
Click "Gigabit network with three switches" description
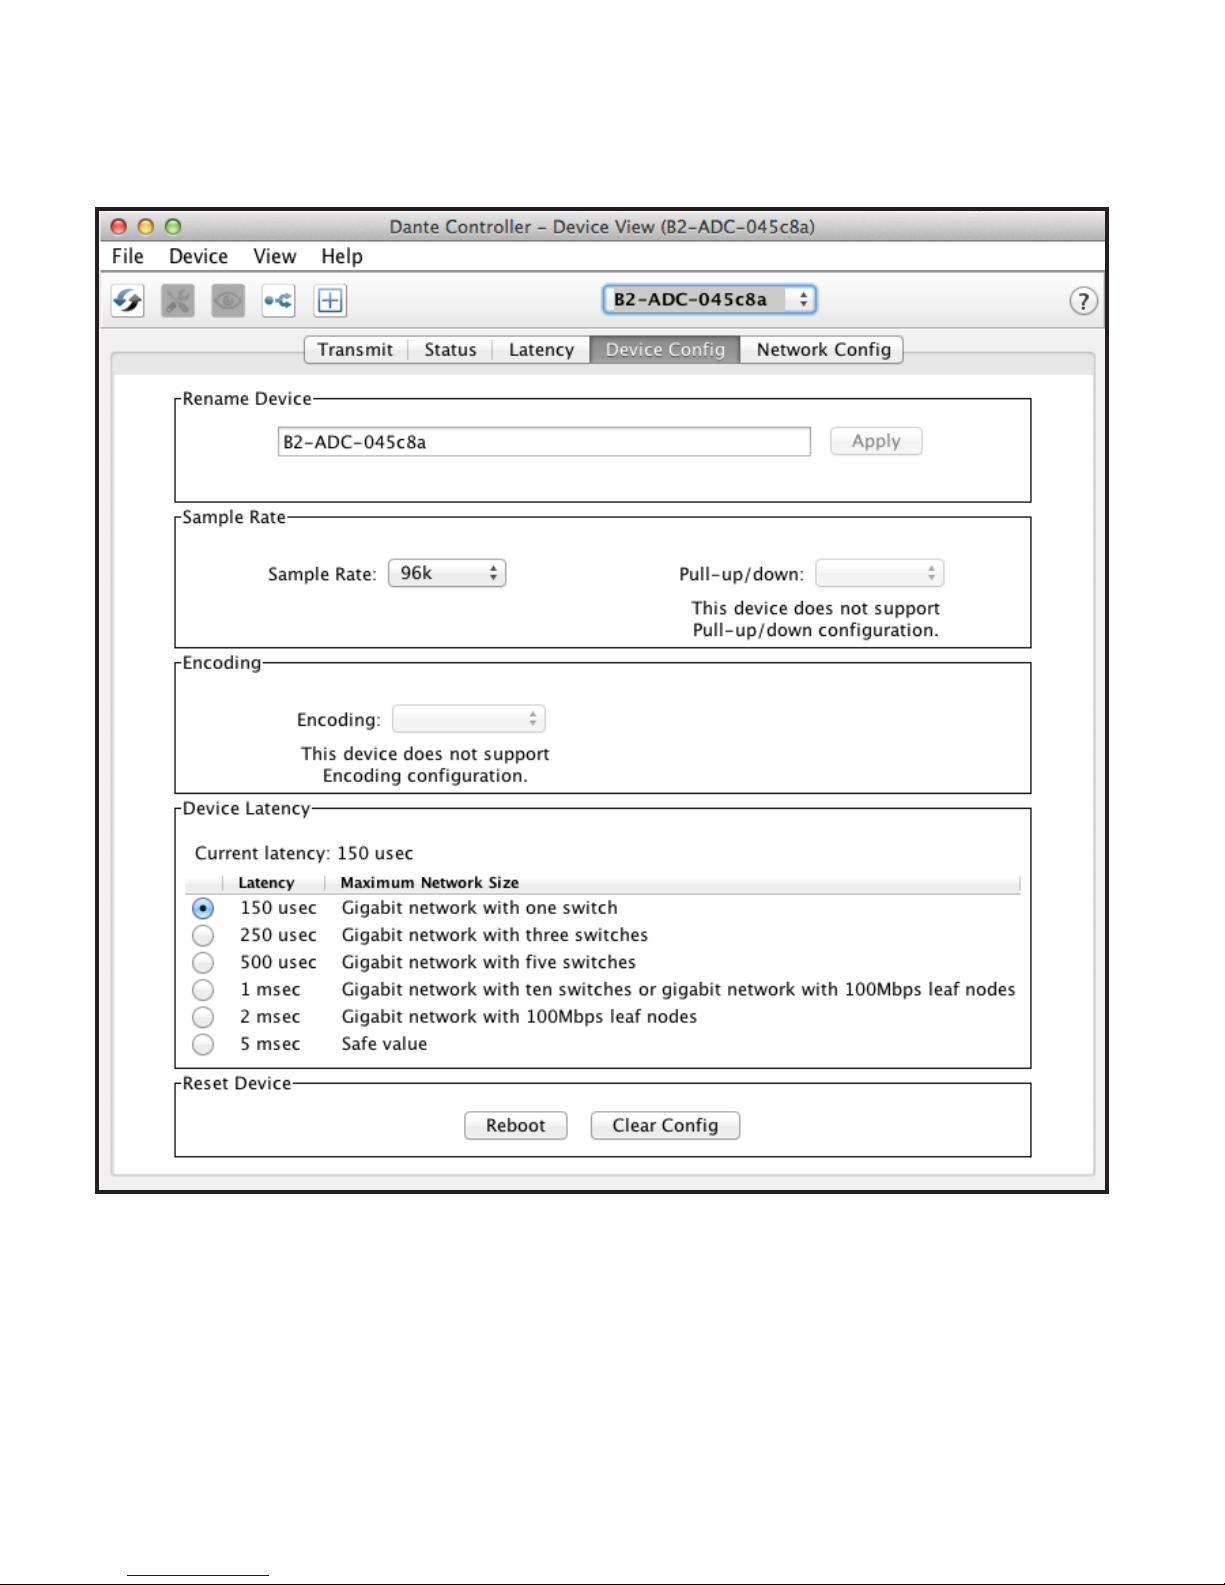click(495, 935)
